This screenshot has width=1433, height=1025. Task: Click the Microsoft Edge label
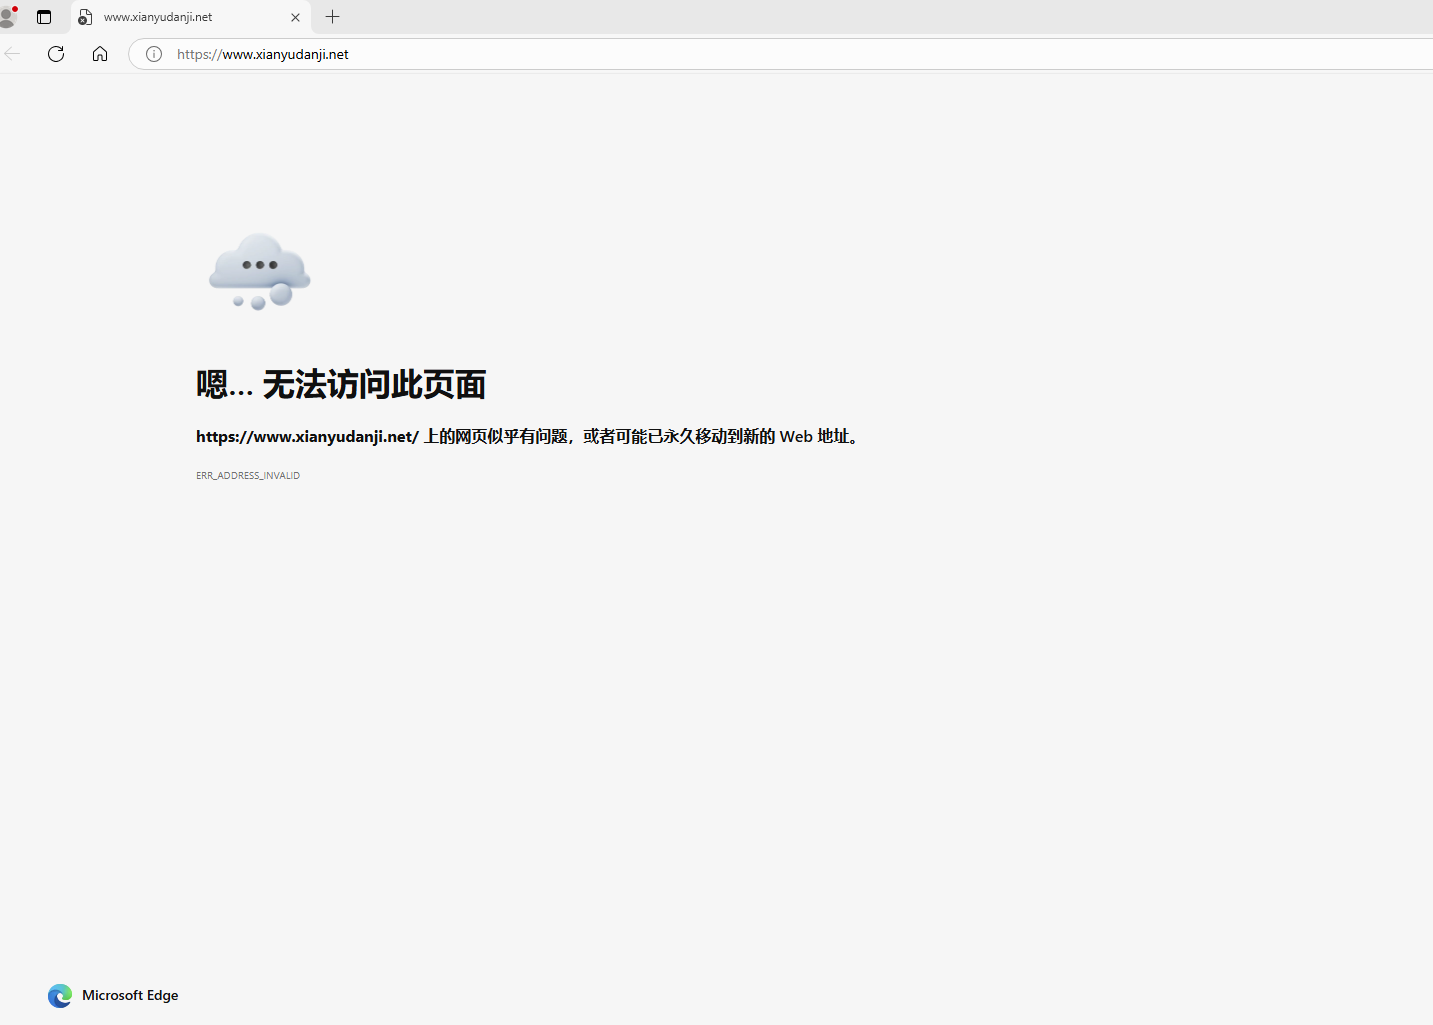130,995
